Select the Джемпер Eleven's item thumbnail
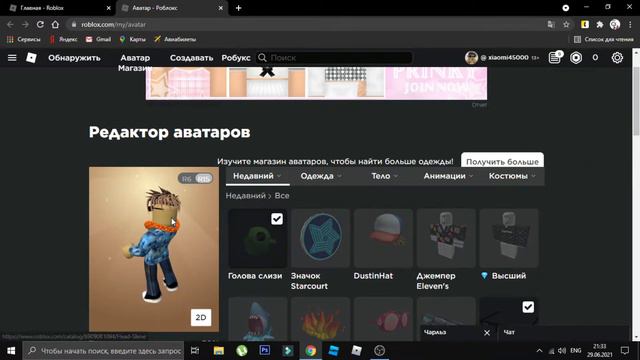The image size is (640, 360). 446,238
